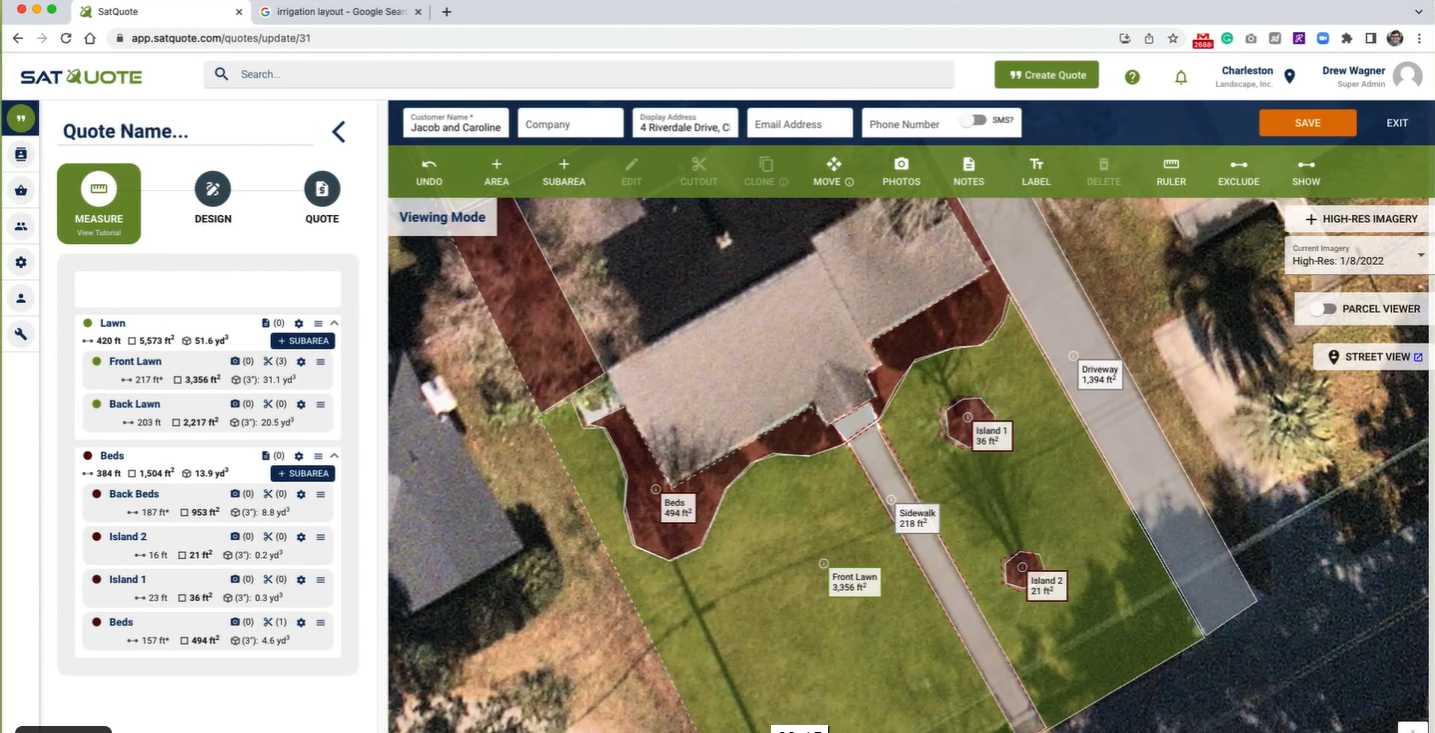Viewport: 1435px width, 733px height.
Task: Open the wrench tools sidebar icon
Action: (20, 334)
